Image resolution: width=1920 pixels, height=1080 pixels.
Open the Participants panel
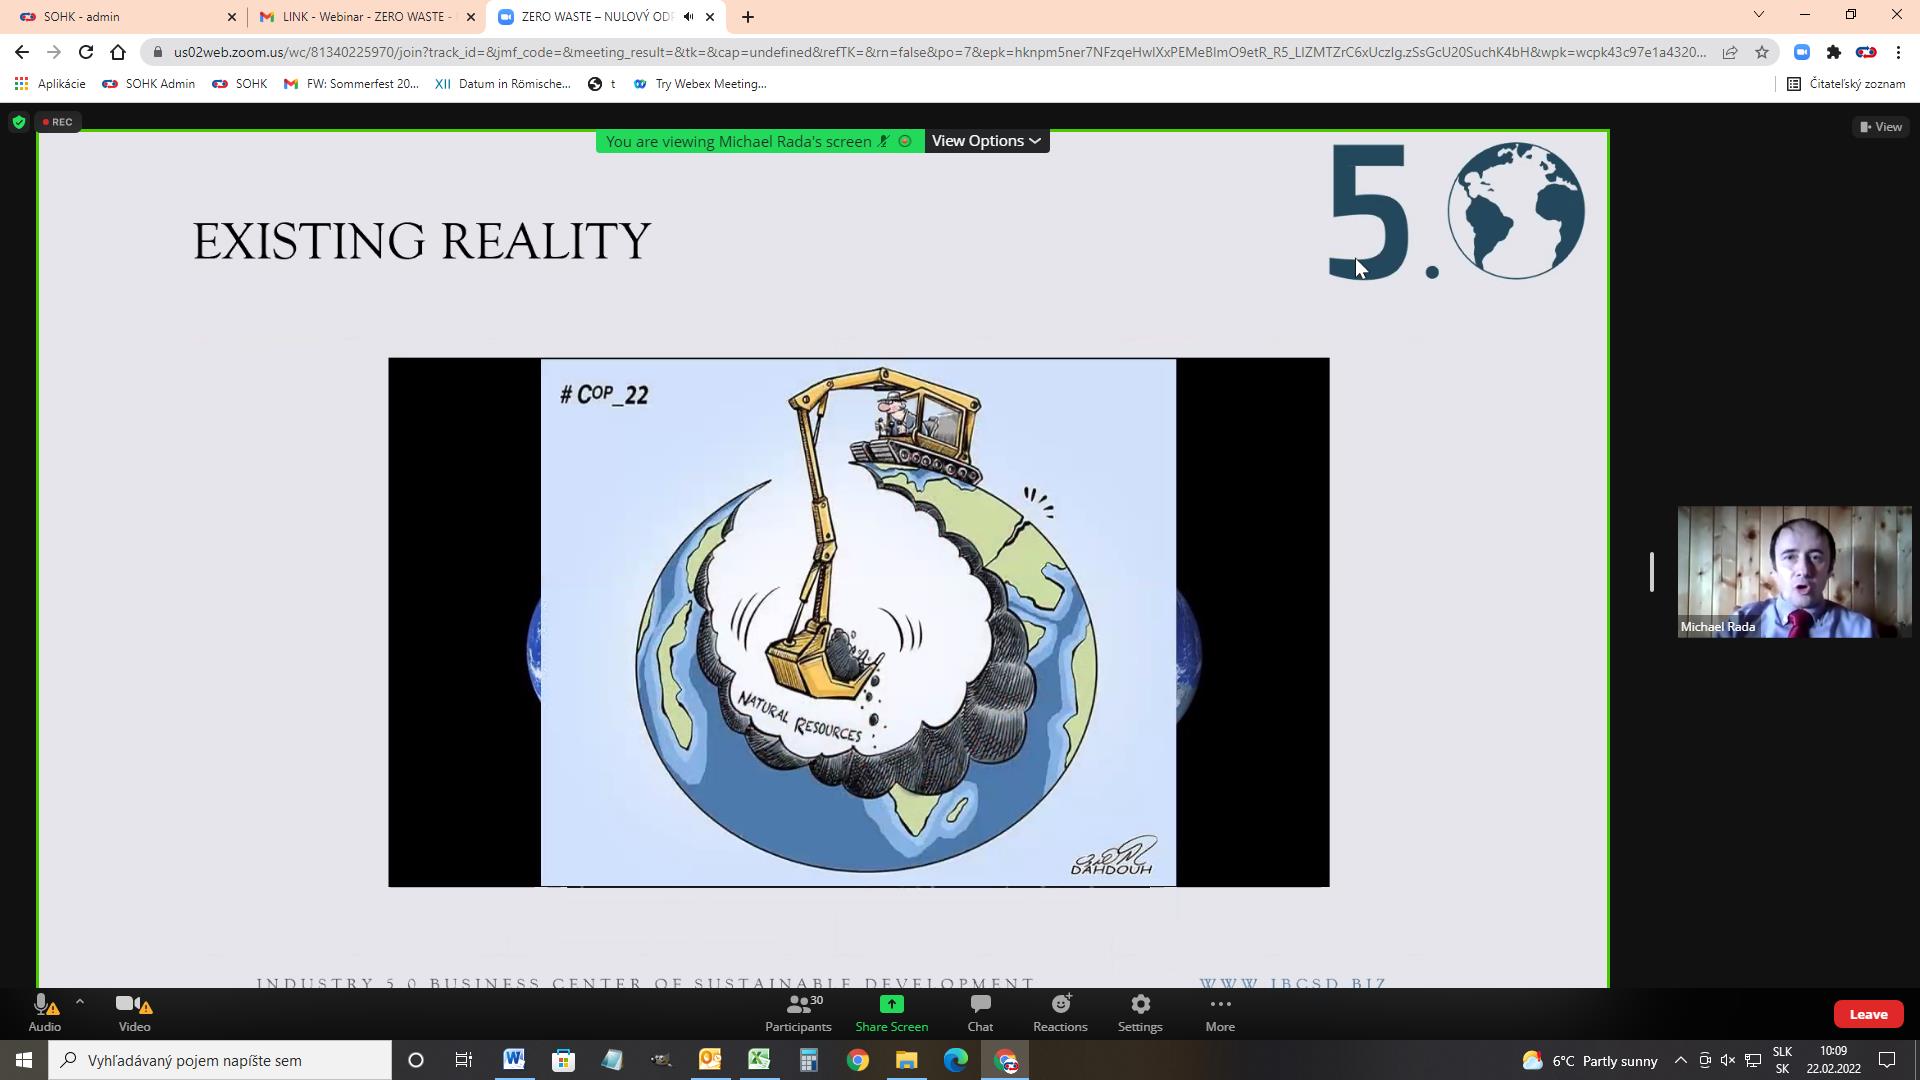point(798,1013)
